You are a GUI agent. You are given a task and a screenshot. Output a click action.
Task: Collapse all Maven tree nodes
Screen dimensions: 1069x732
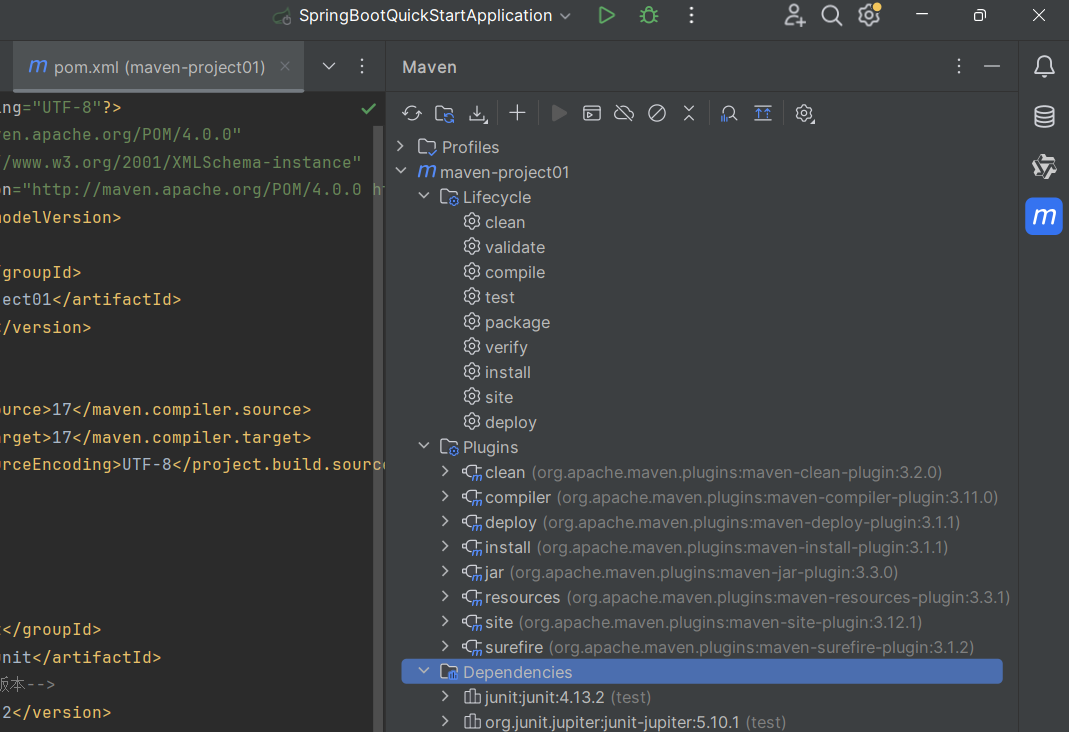point(689,113)
